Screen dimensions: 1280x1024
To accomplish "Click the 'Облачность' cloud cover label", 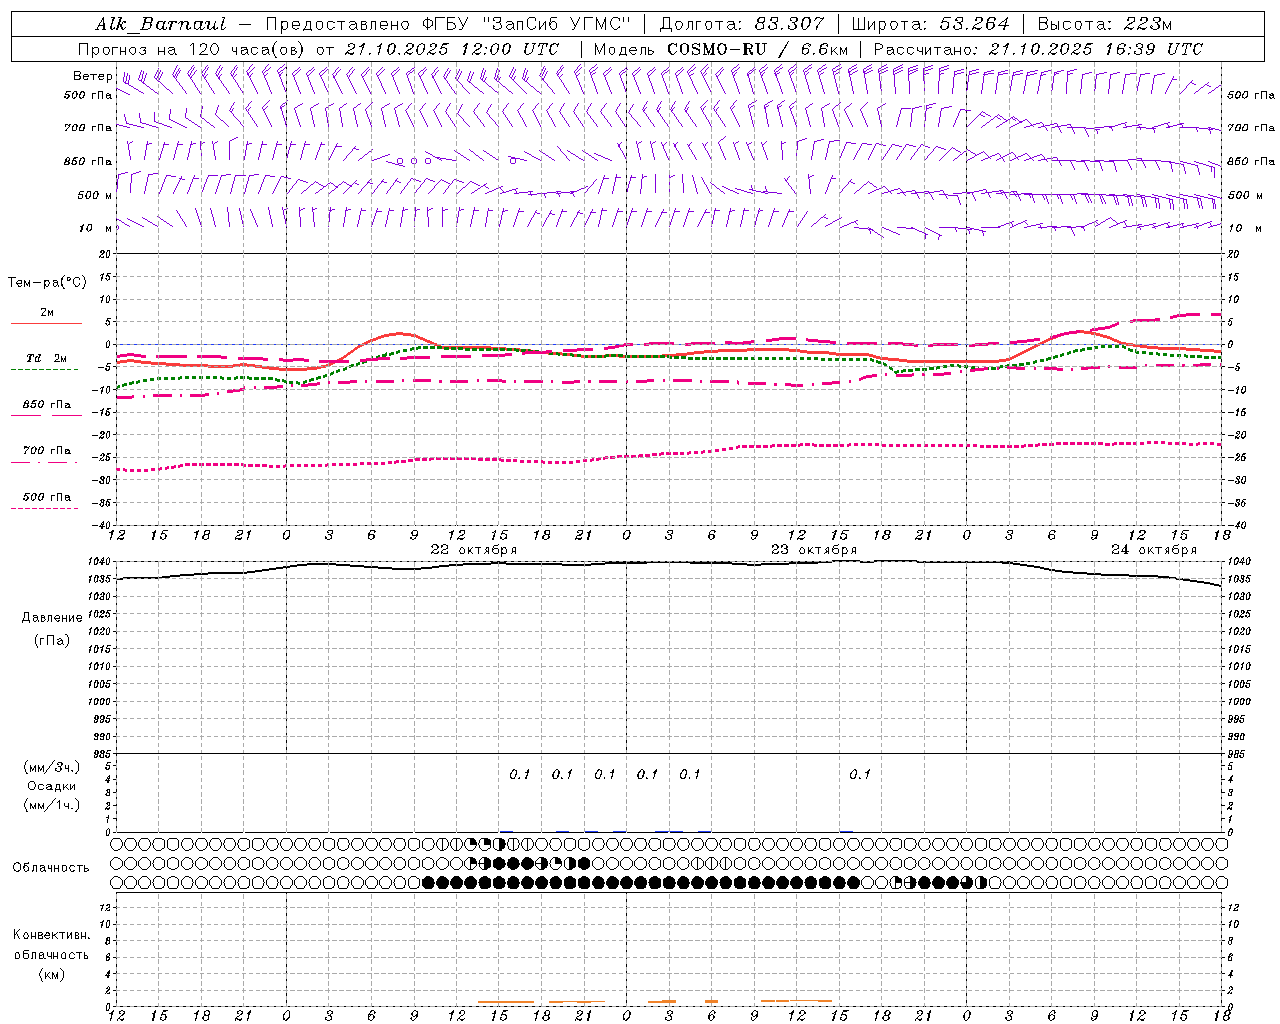I will tap(51, 868).
